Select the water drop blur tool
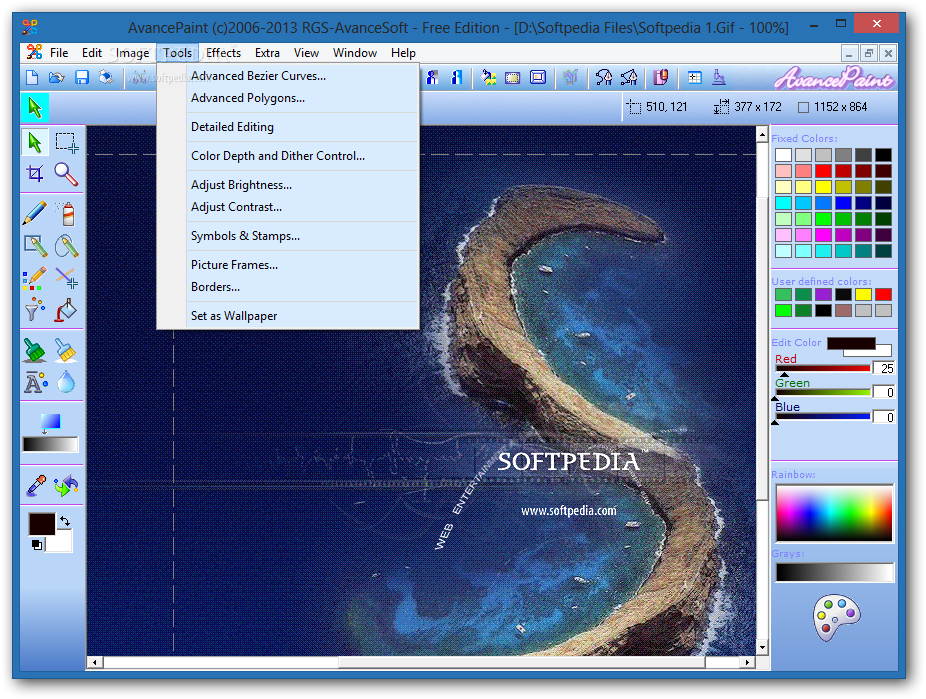The height and width of the screenshot is (699, 926). coord(66,382)
